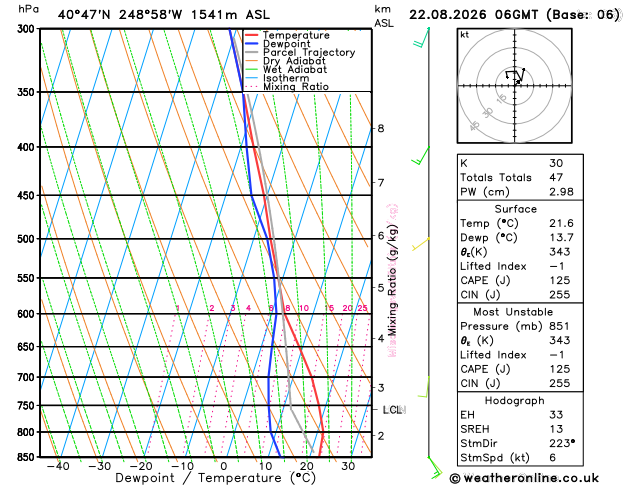Click the Totals Totals value 47

(x=556, y=177)
